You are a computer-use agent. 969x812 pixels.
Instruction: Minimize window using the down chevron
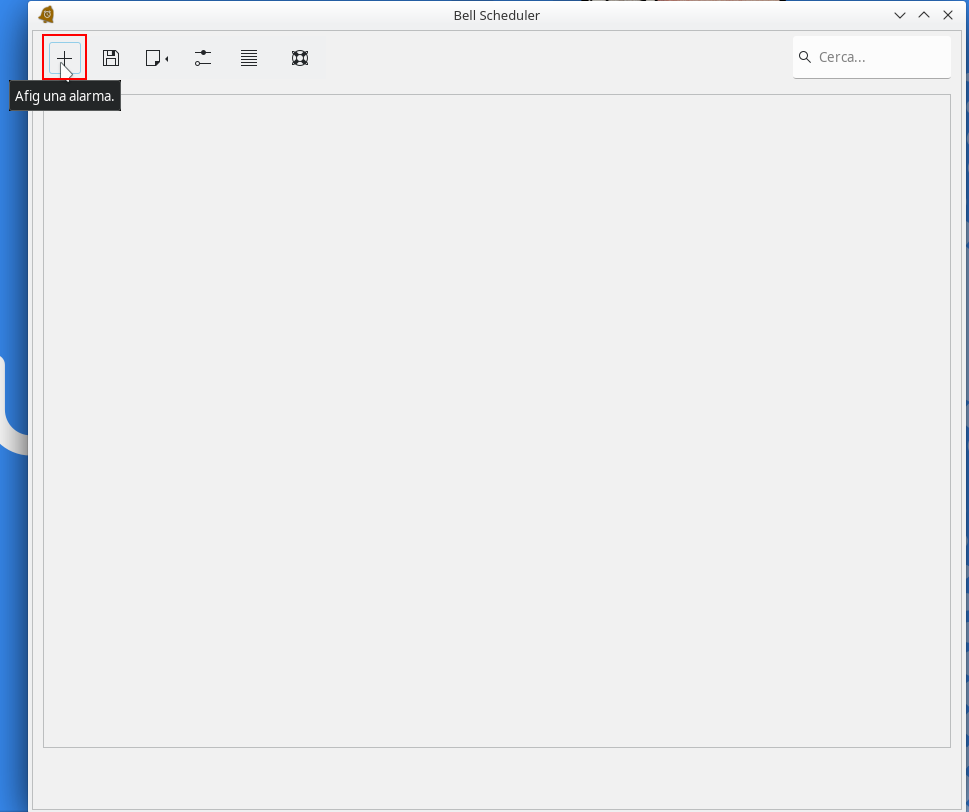coord(900,15)
